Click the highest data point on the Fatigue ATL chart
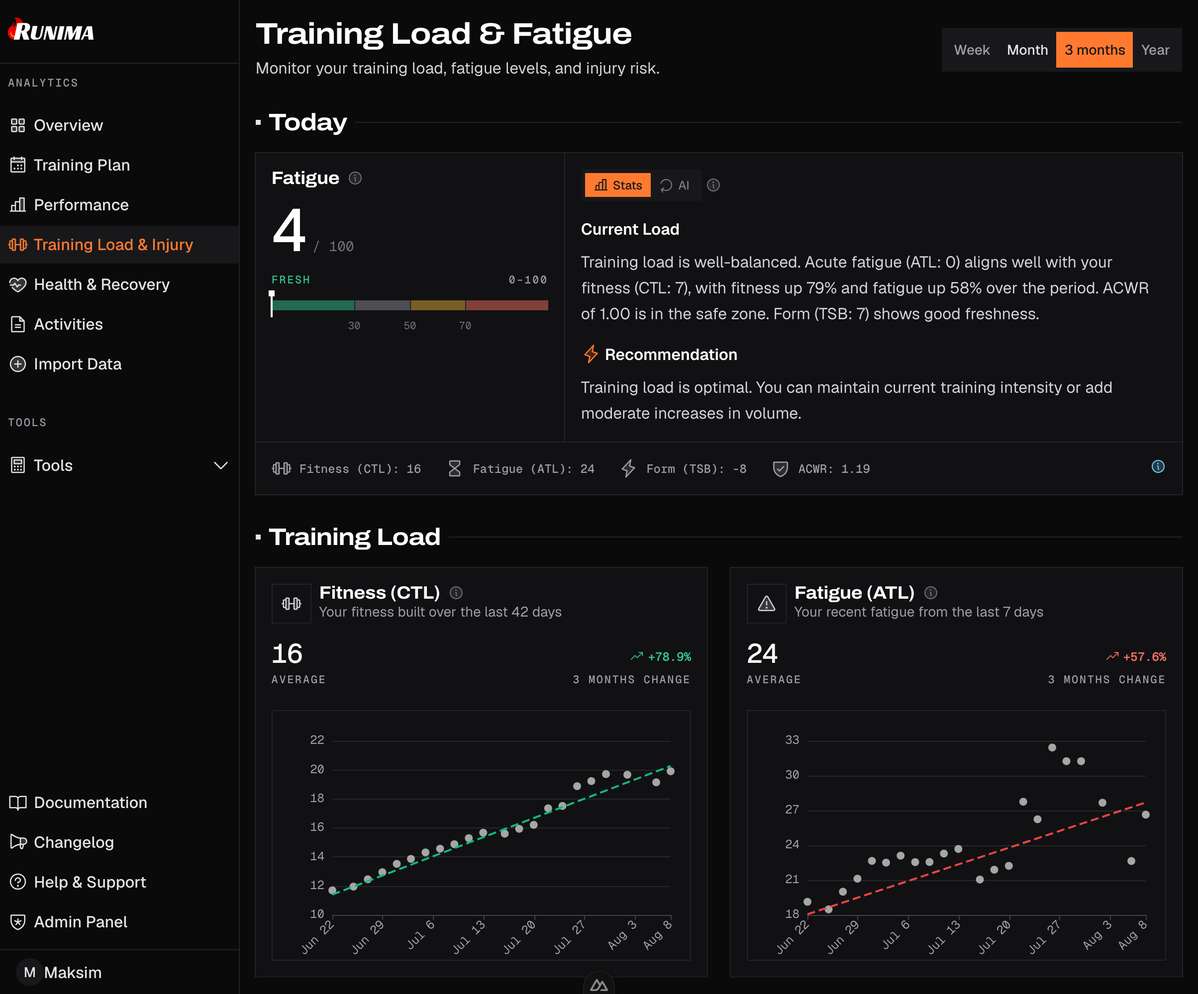Screen dimensions: 1198x994 1052,747
